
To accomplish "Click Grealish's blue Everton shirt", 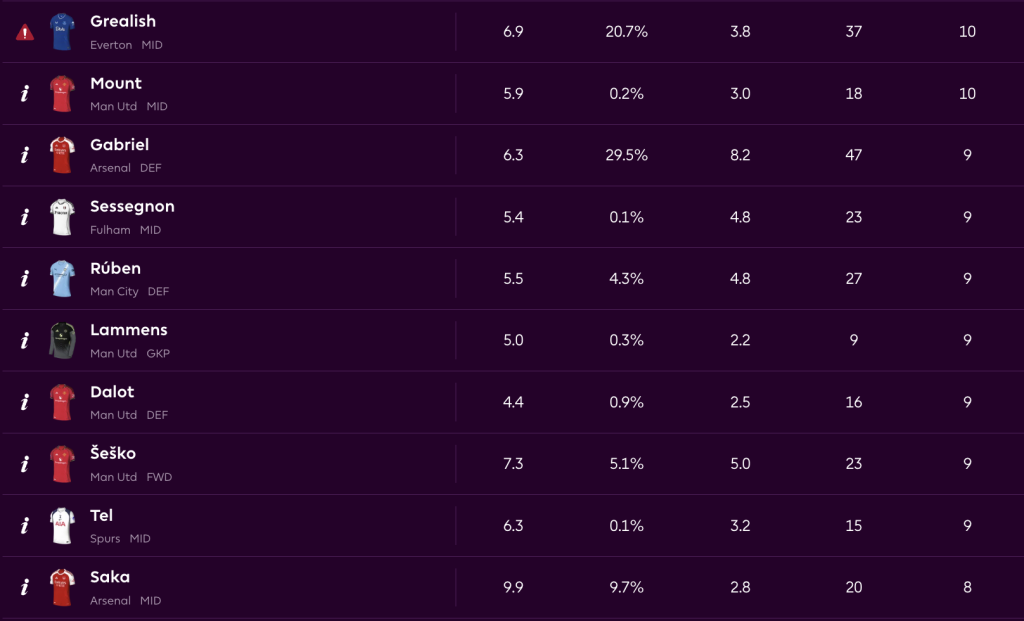I will click(x=63, y=32).
